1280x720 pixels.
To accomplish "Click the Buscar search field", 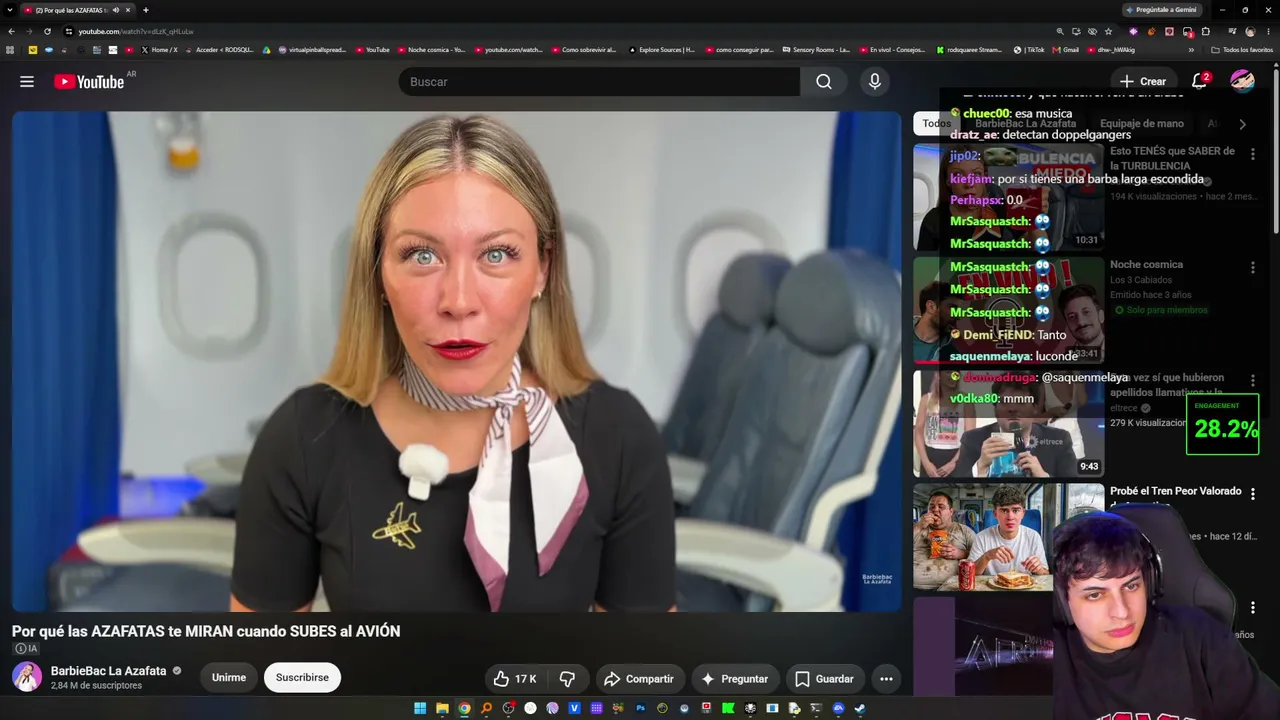I will pyautogui.click(x=599, y=82).
